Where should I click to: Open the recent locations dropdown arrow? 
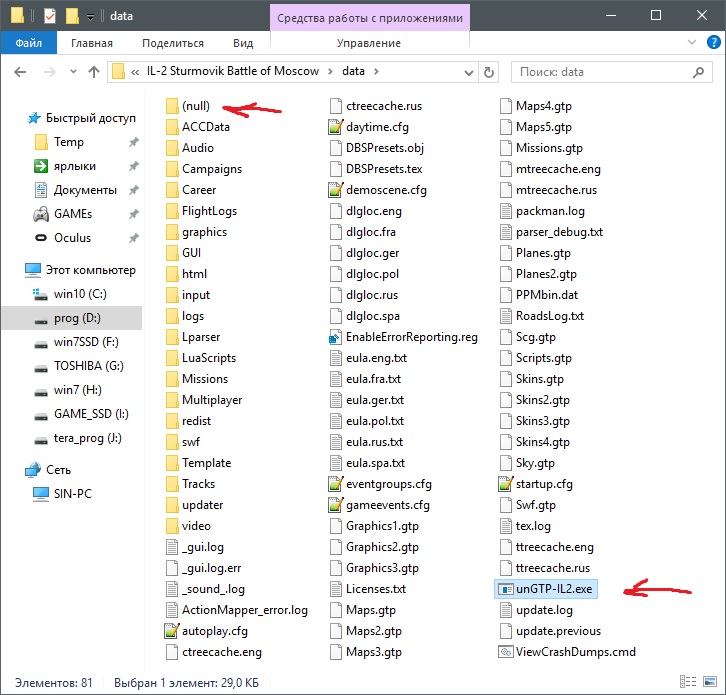[73, 72]
